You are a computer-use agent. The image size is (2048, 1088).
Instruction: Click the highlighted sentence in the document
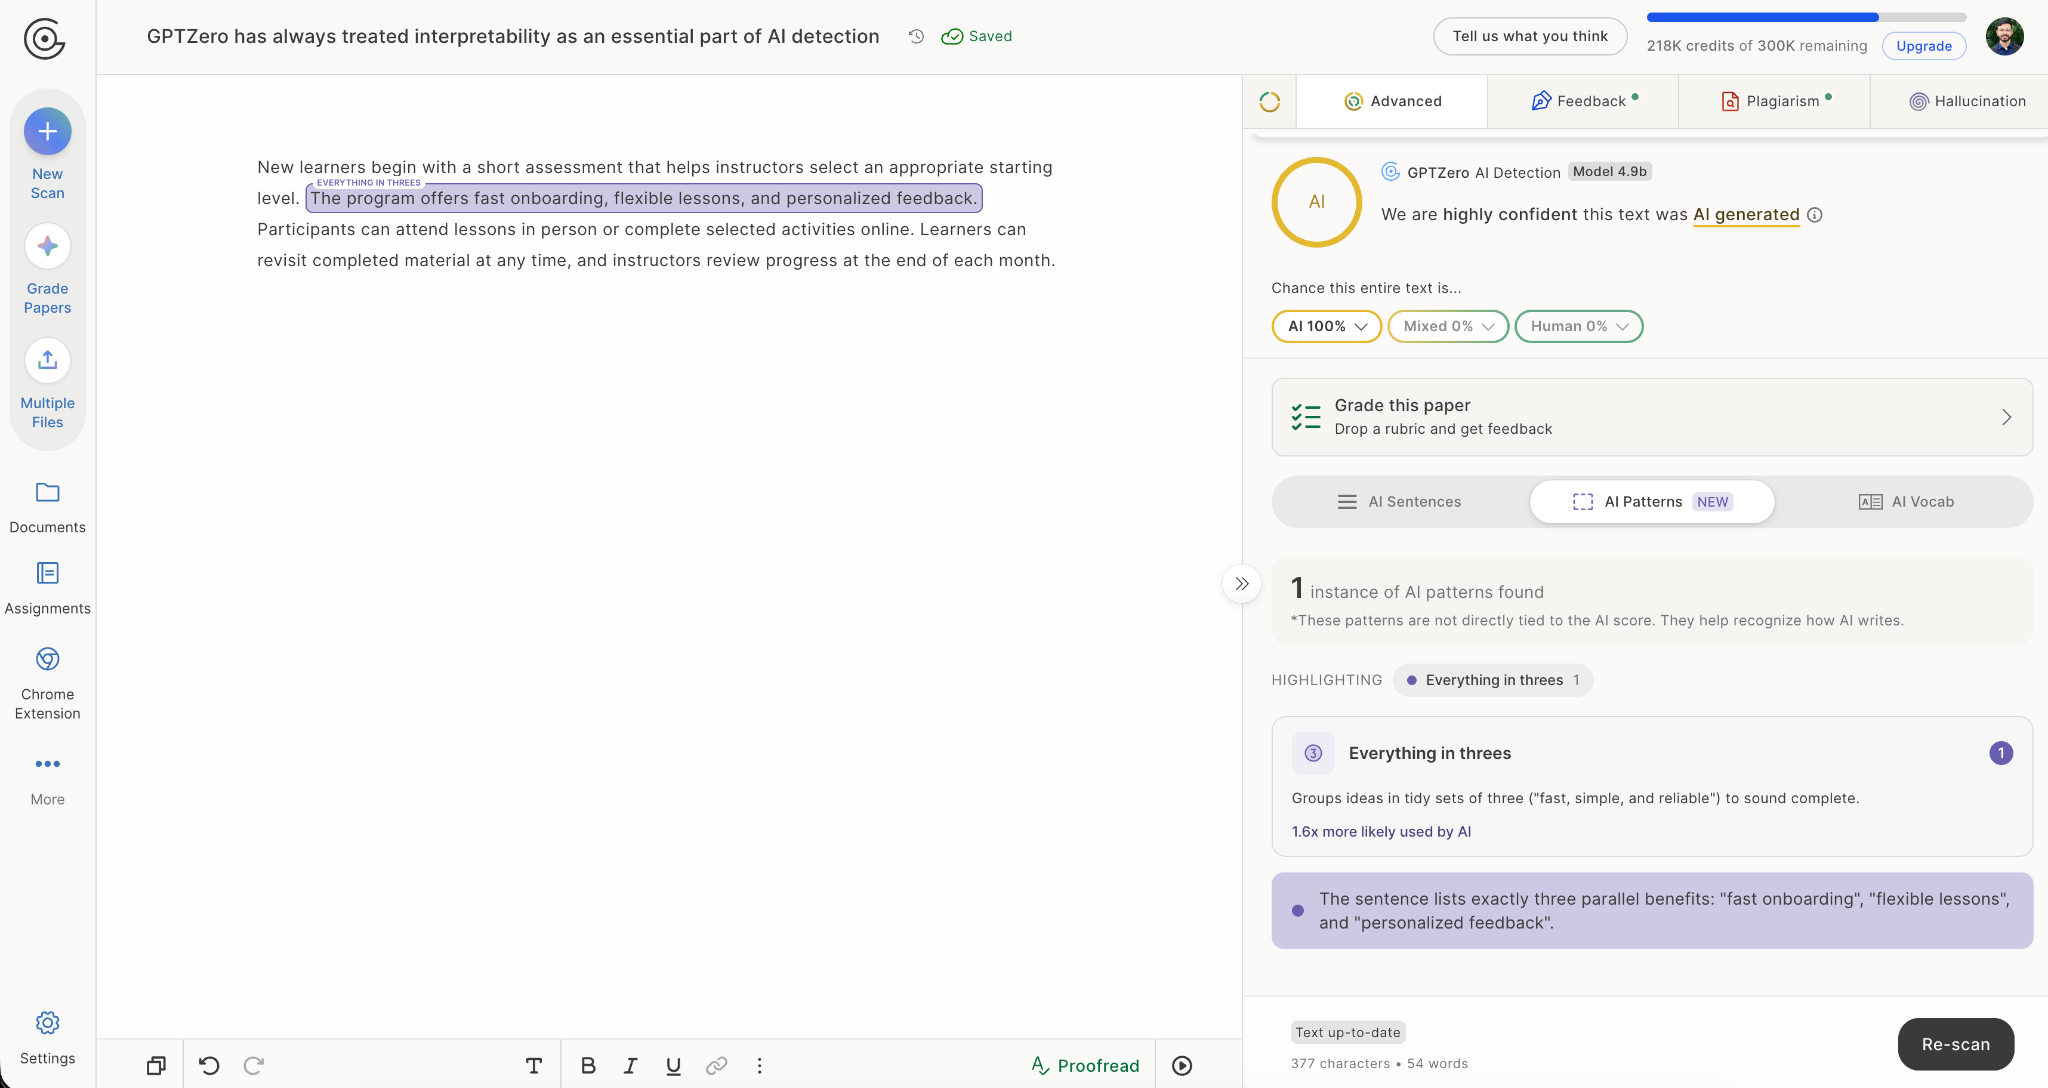pyautogui.click(x=644, y=198)
